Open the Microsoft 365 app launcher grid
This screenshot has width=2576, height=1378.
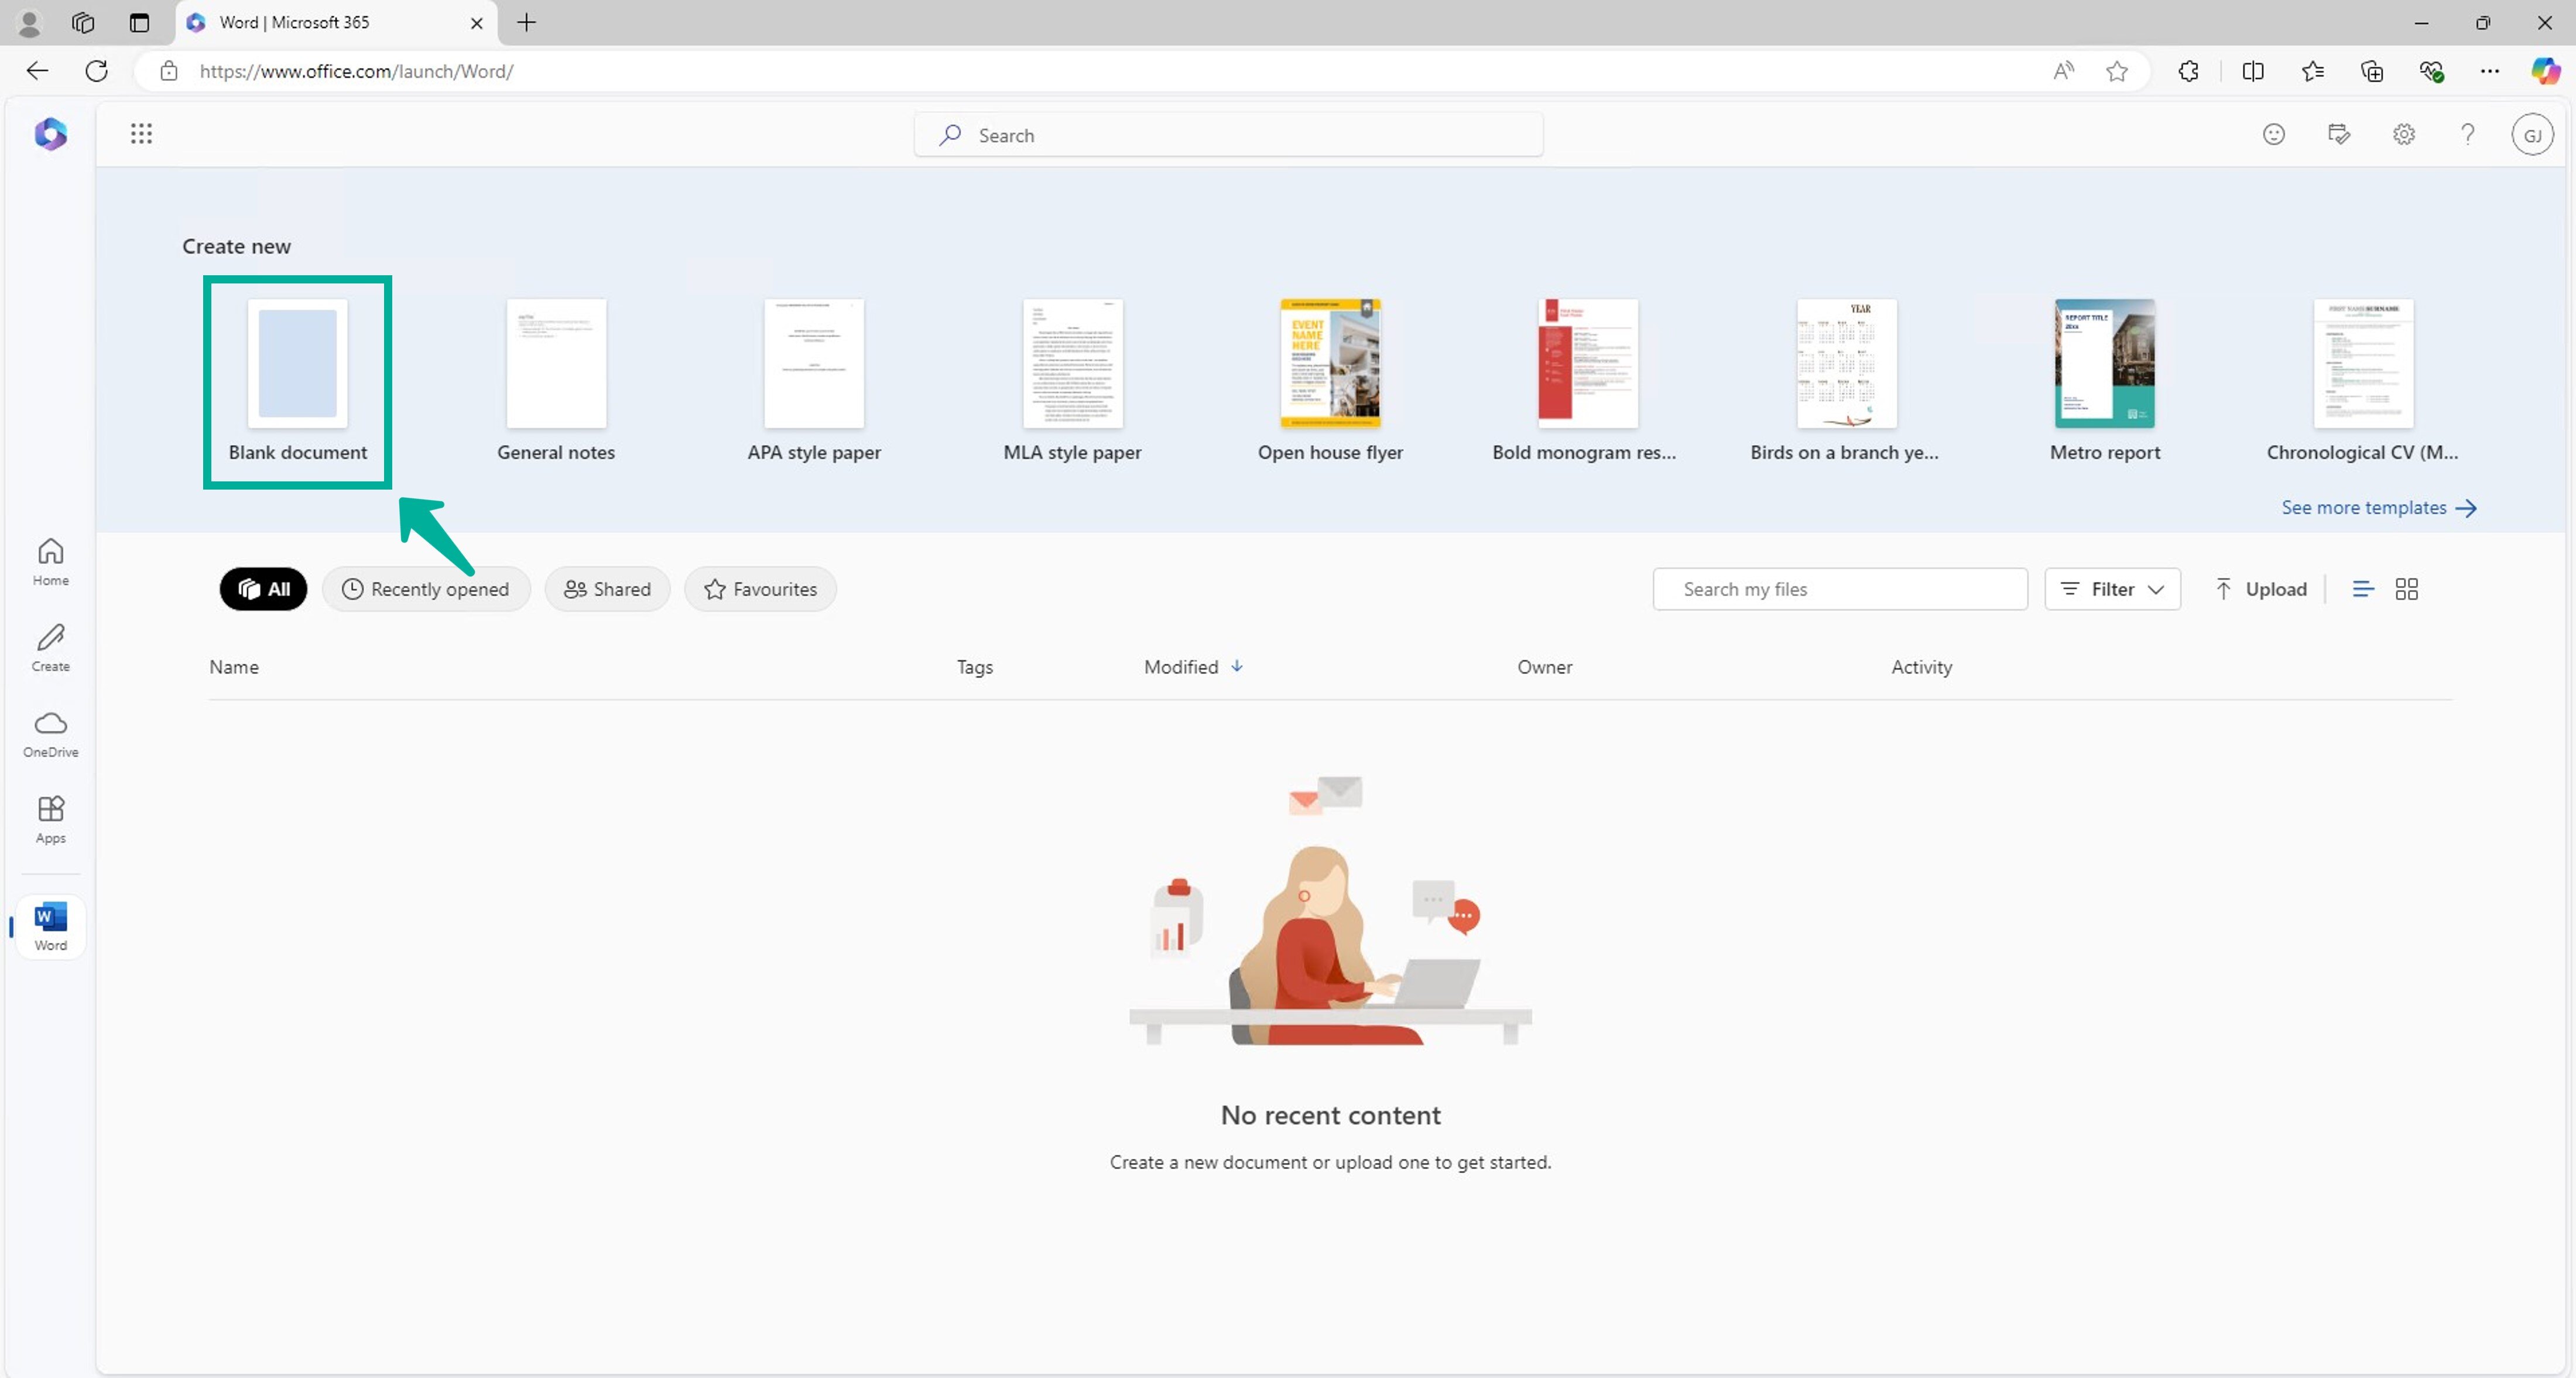(141, 133)
